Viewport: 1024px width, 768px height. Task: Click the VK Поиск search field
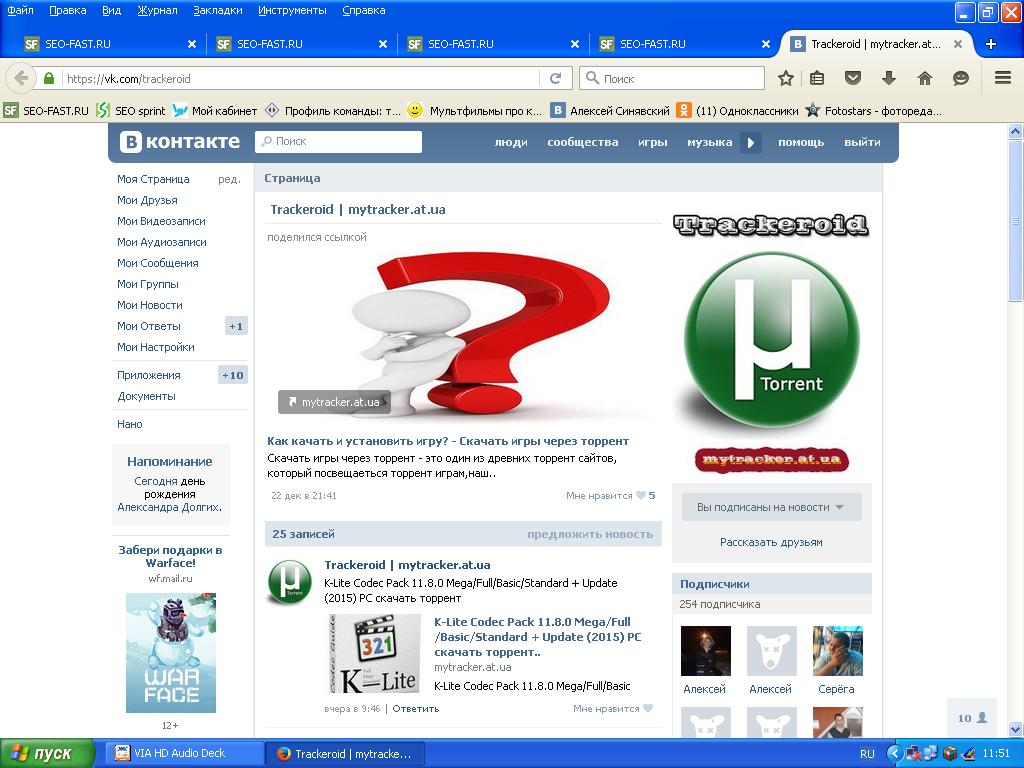[338, 142]
